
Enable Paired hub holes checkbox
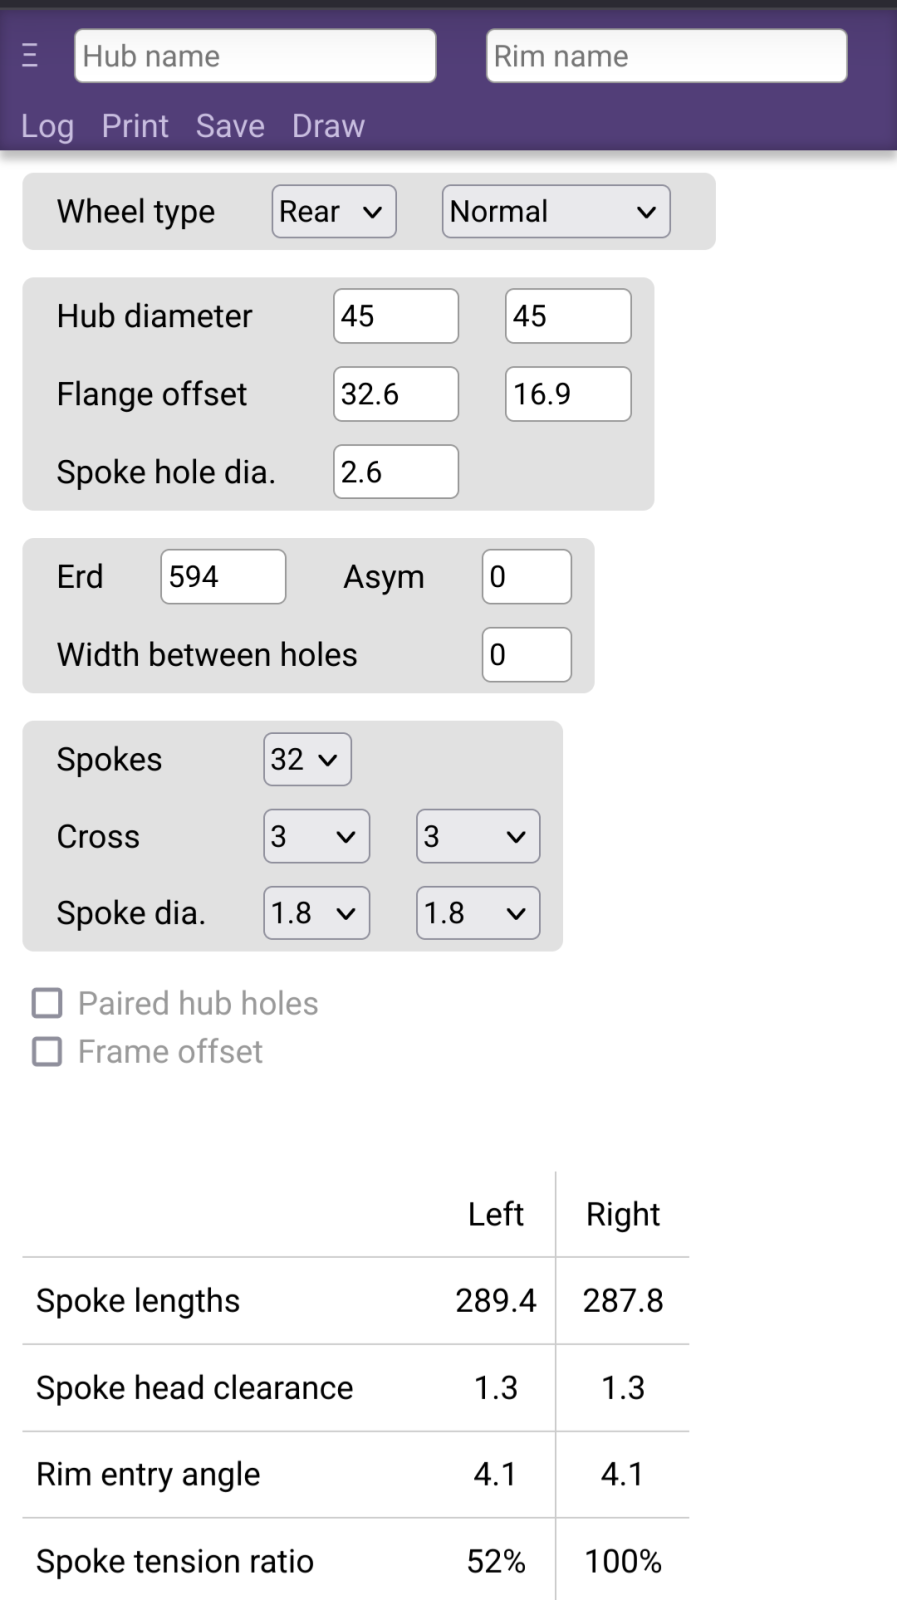47,1003
